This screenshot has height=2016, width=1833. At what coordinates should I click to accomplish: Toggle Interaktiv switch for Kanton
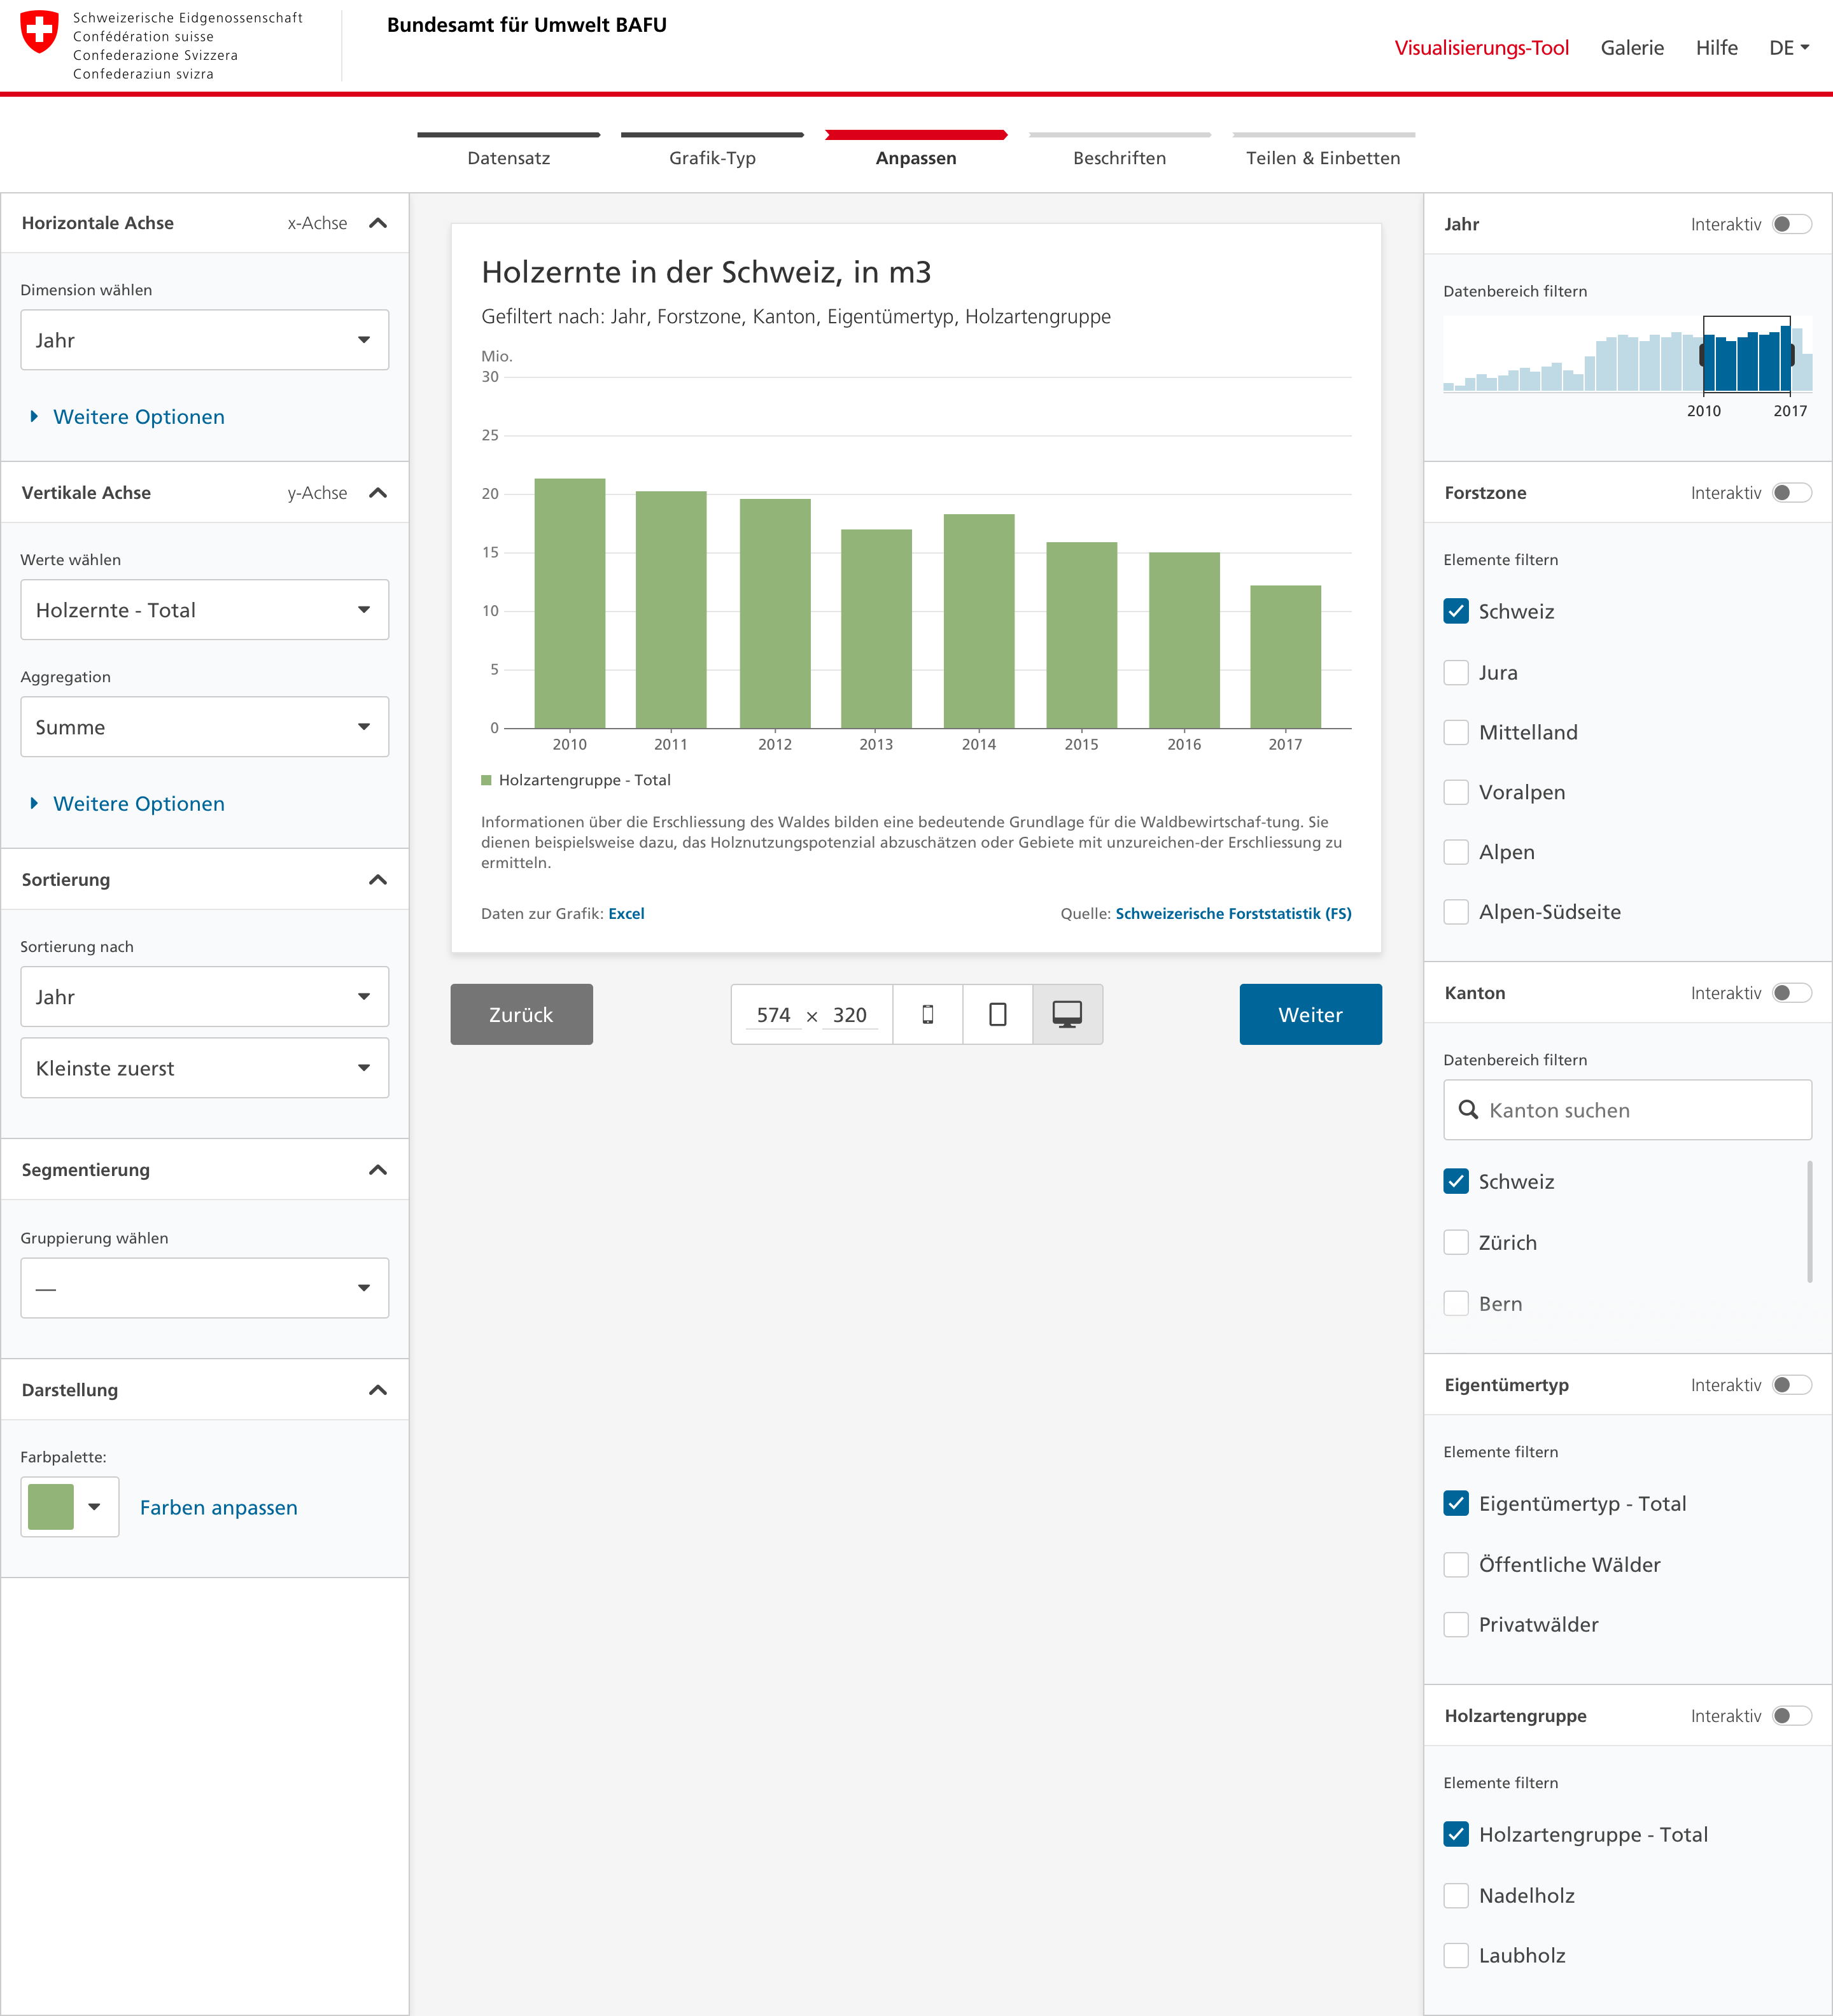pos(1791,992)
